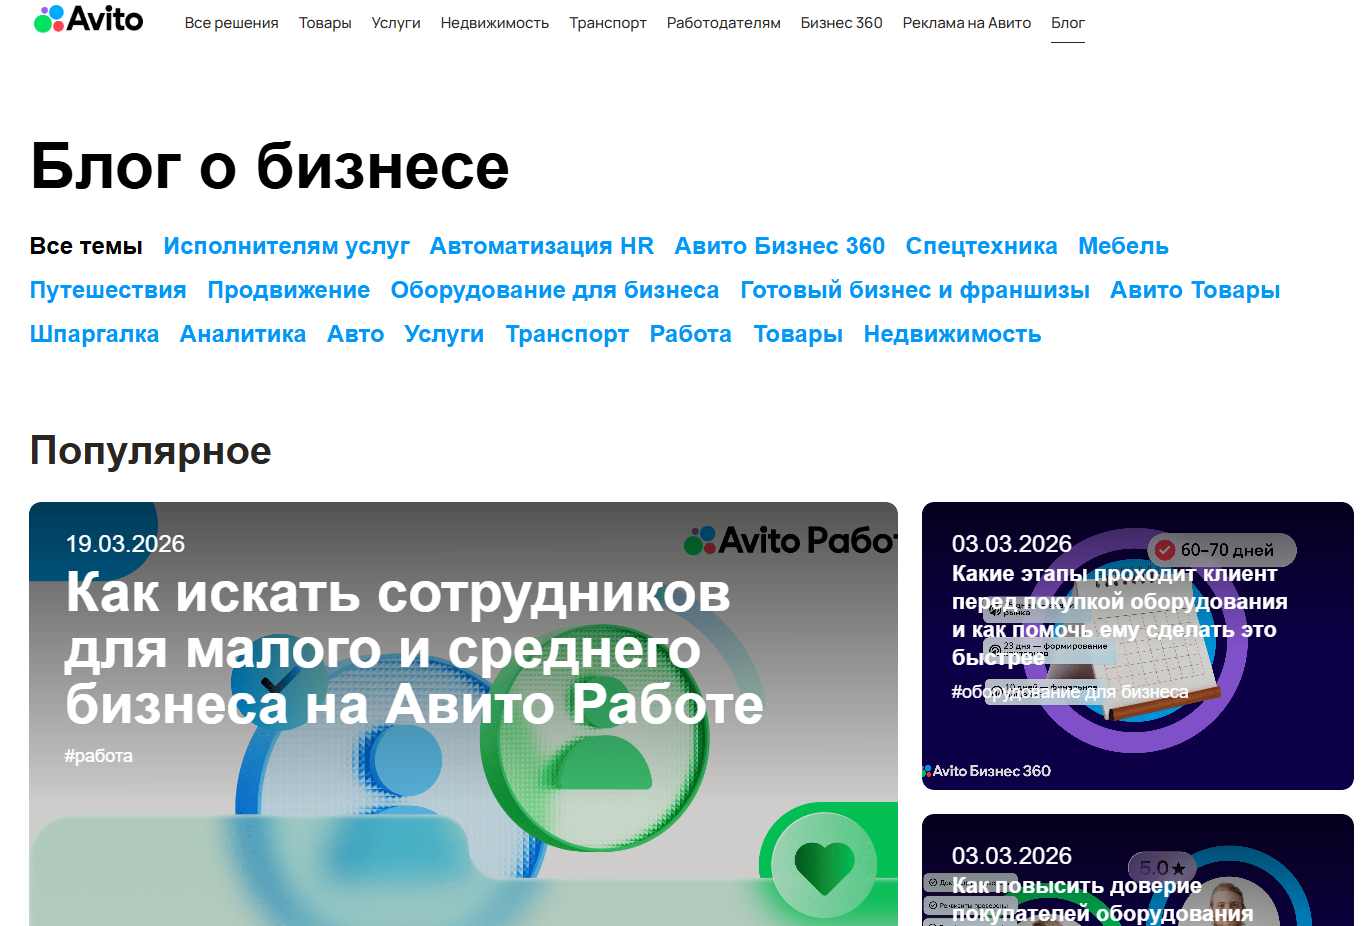This screenshot has width=1372, height=926.
Task: Go to Недвижимость in the top navigation
Action: tap(495, 23)
